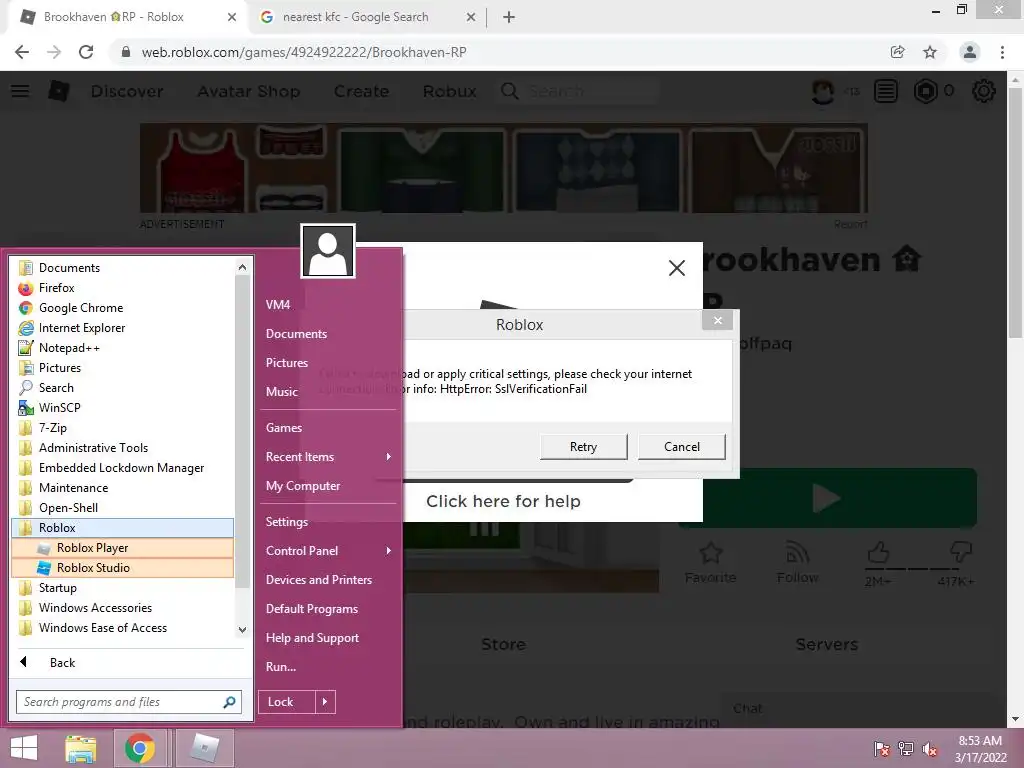Viewport: 1024px width, 768px height.
Task: Click the Chrome address bar URL
Action: pyautogui.click(x=304, y=52)
